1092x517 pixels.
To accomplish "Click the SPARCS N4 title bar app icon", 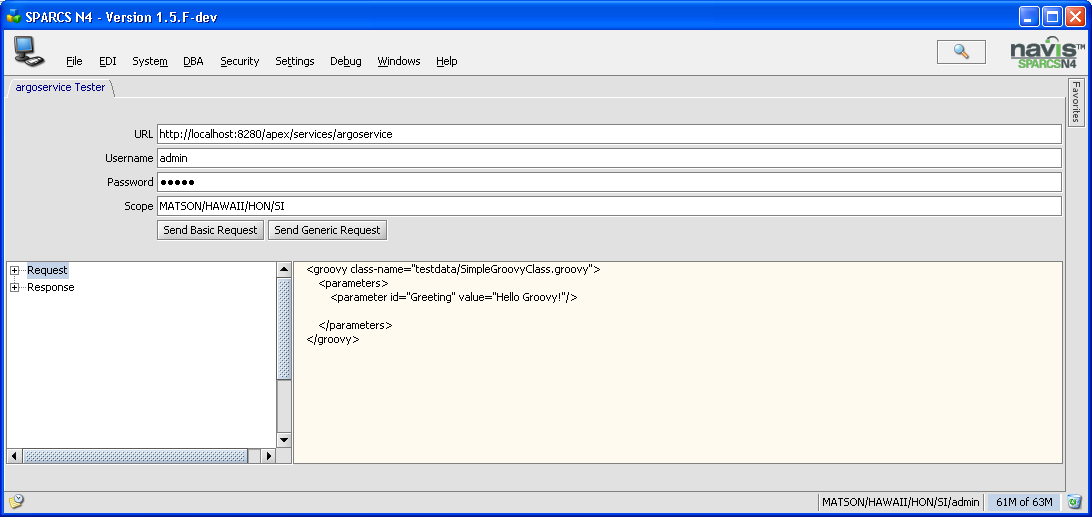I will 13,16.
